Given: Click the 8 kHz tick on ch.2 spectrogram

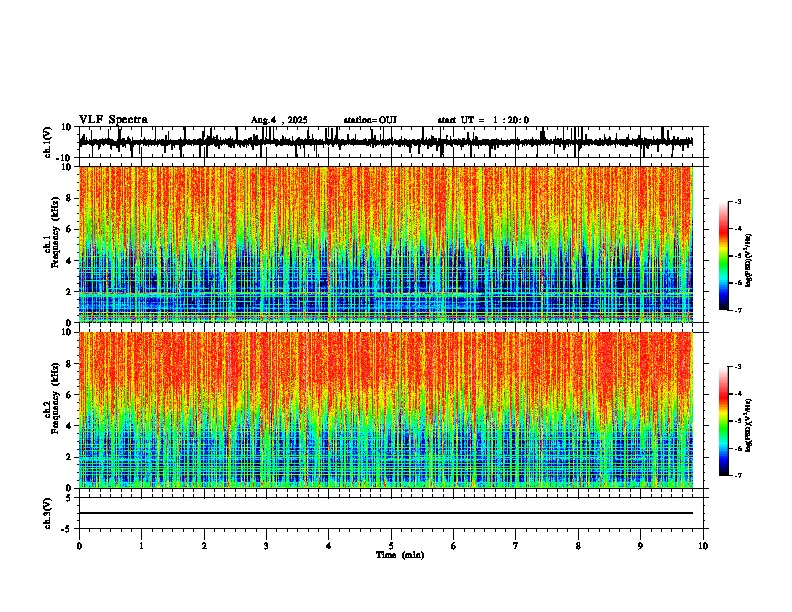Looking at the screenshot, I should 69,364.
